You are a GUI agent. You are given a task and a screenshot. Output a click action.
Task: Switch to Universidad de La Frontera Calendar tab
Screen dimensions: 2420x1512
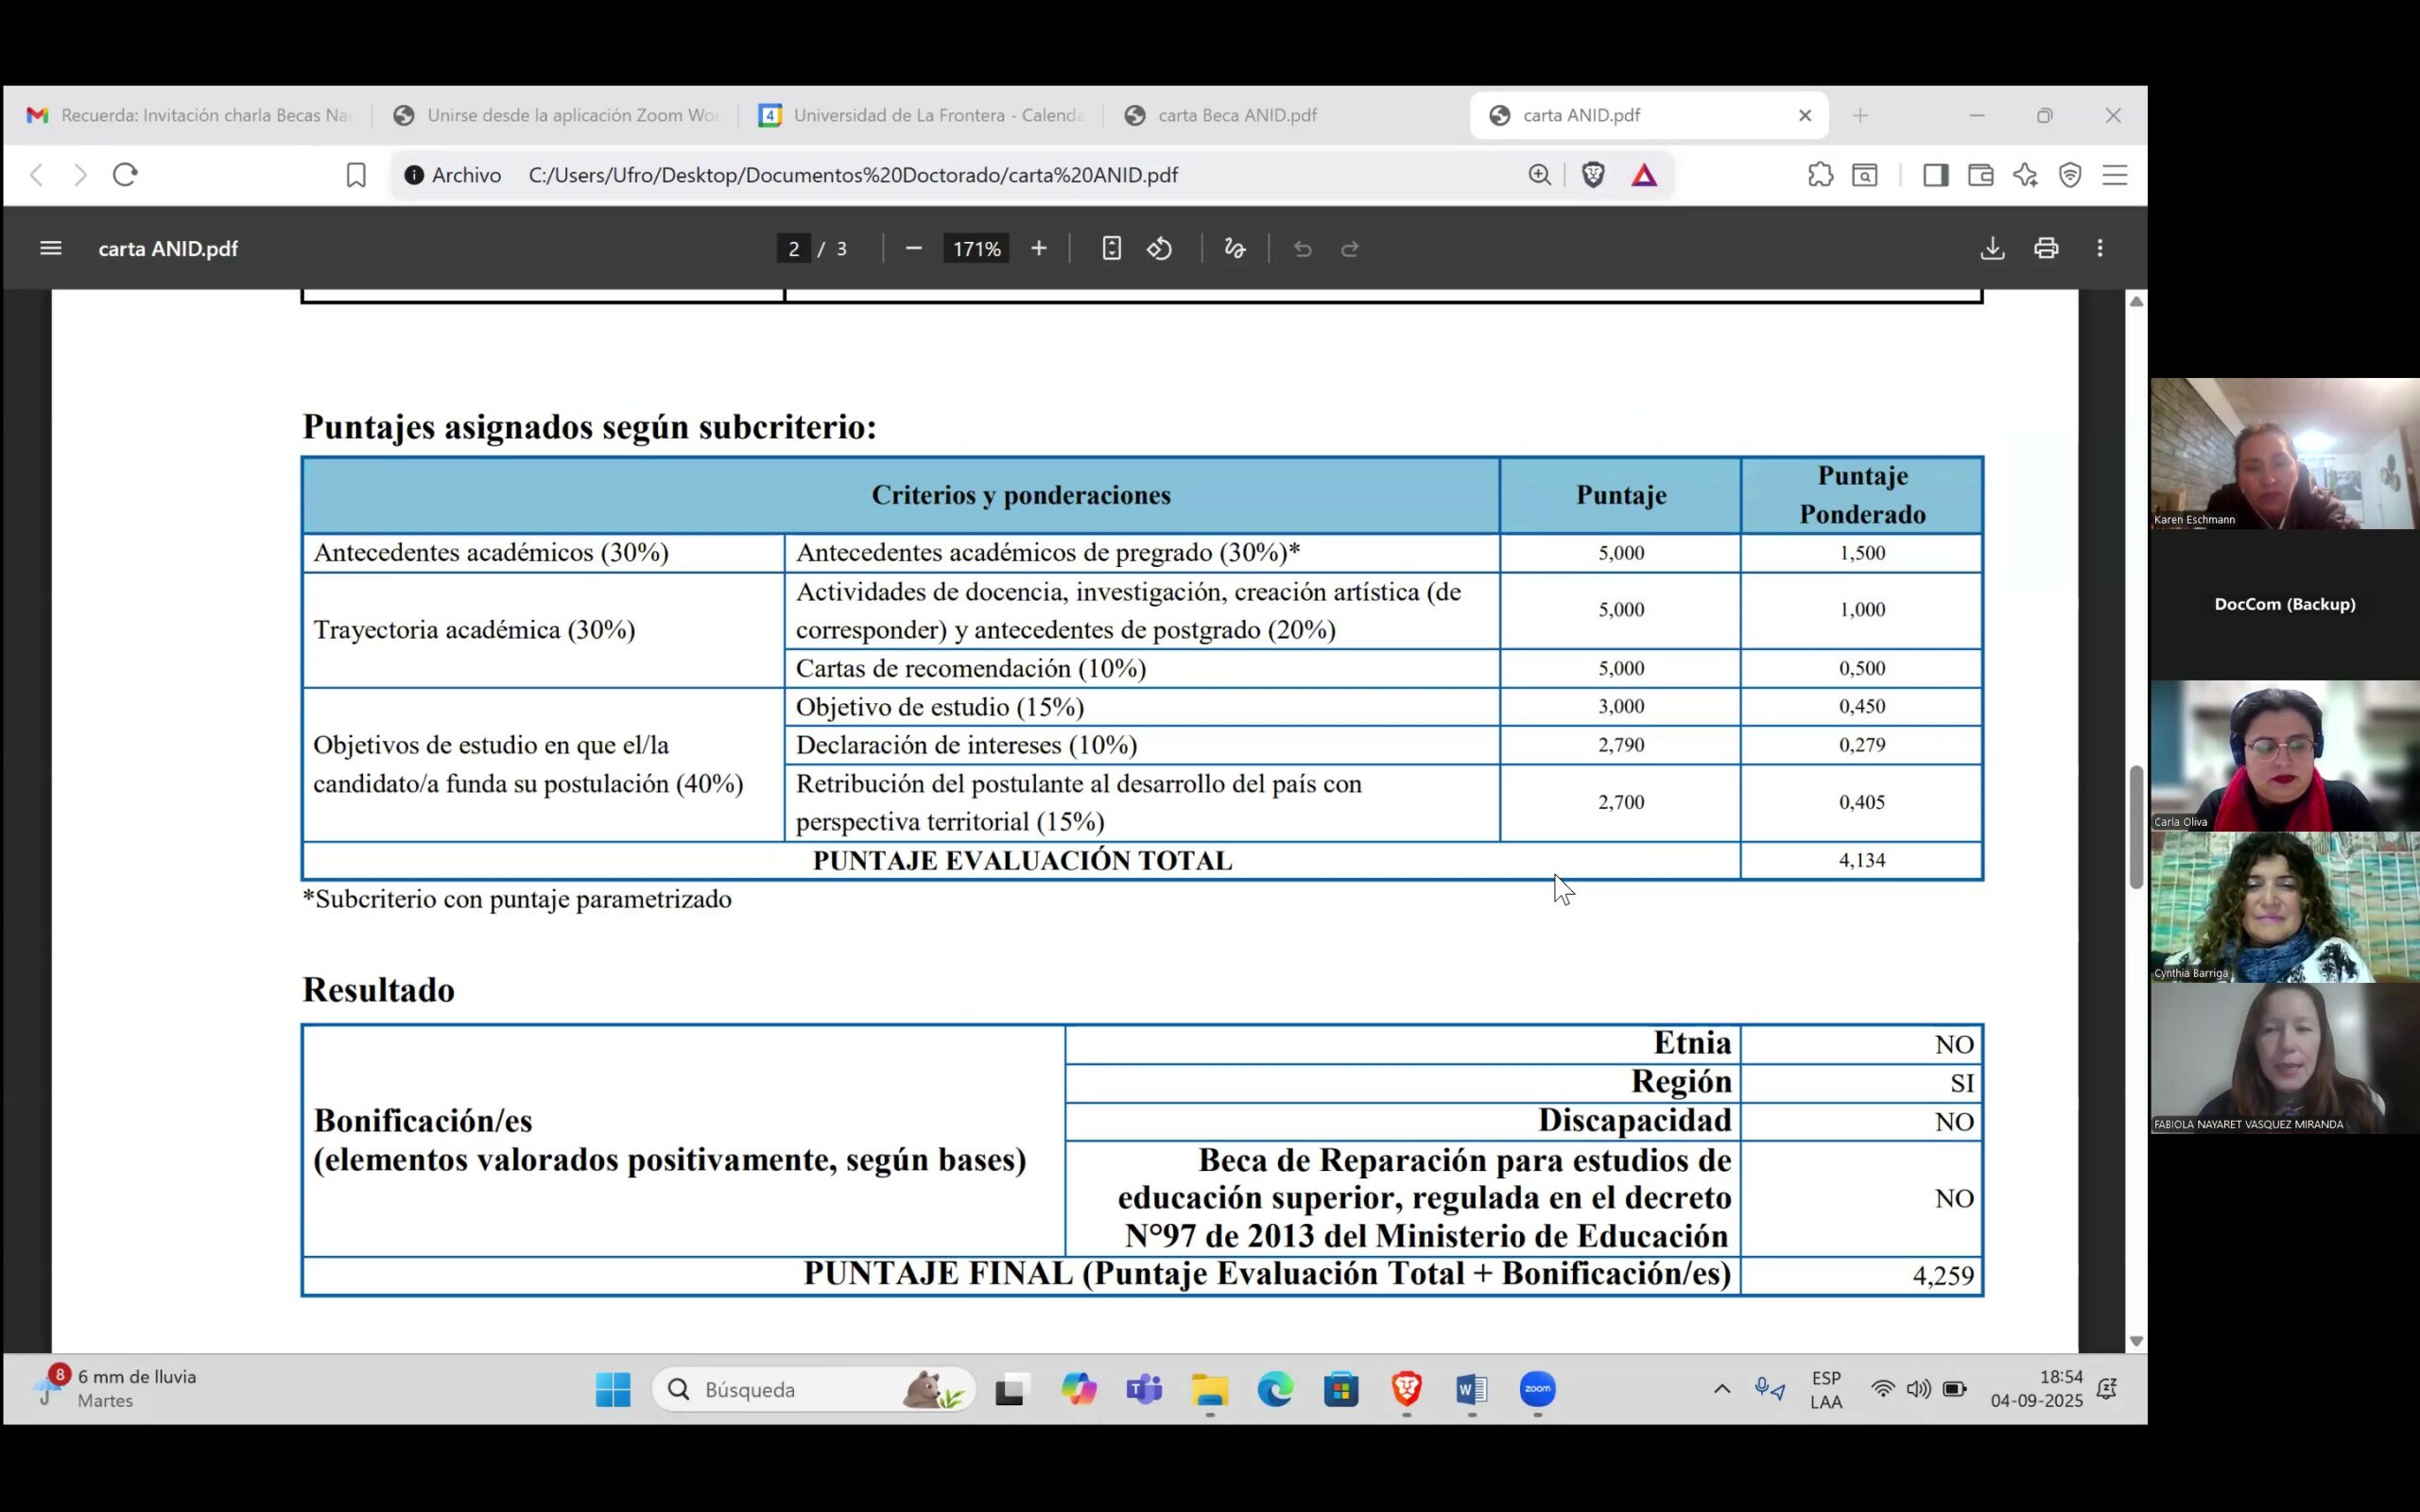click(x=921, y=115)
